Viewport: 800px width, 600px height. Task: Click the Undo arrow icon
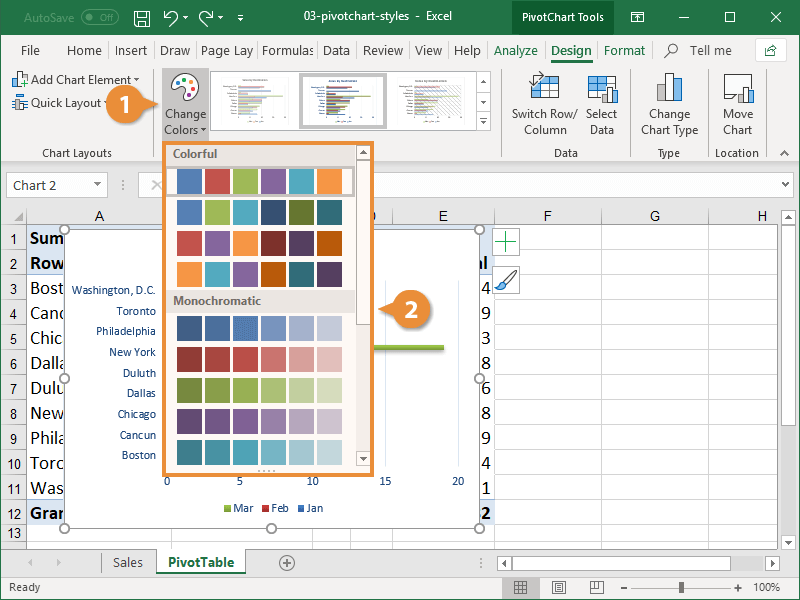click(171, 18)
